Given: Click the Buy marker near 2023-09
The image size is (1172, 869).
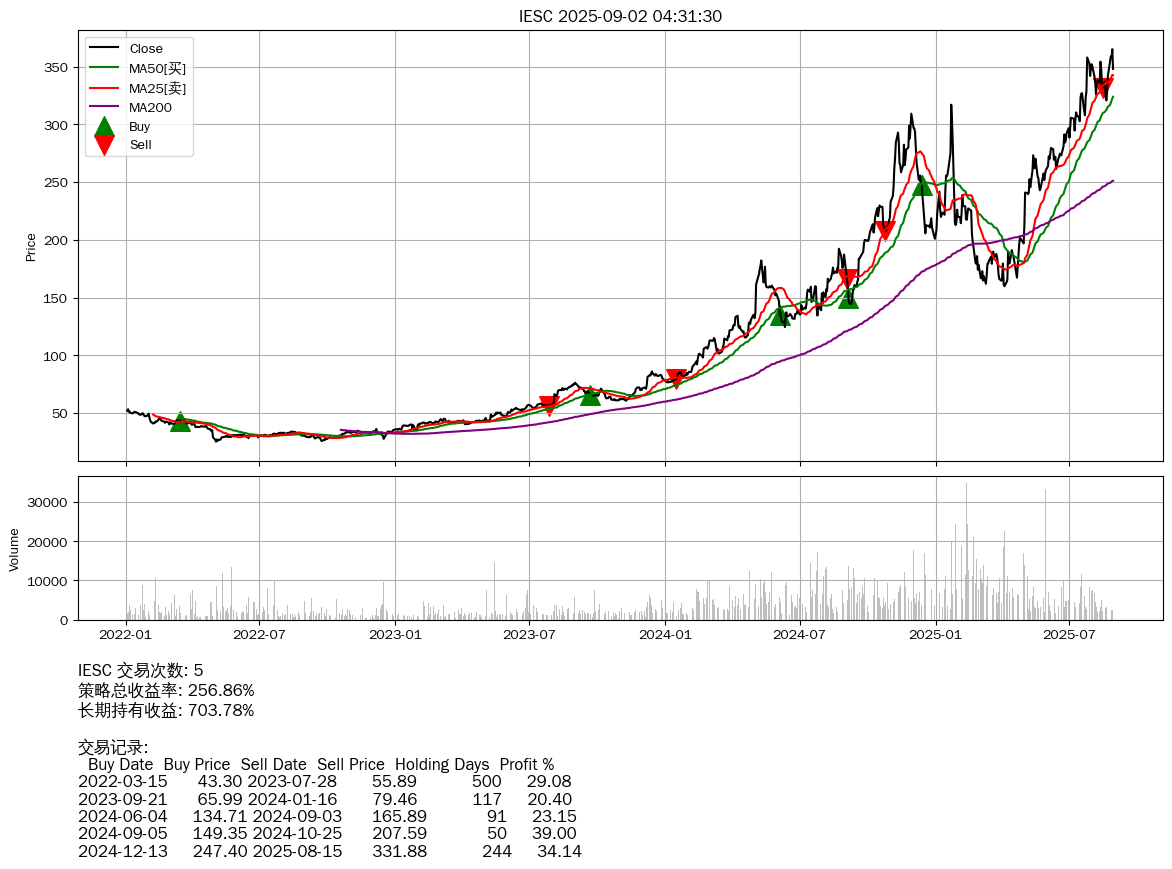Looking at the screenshot, I should click(x=591, y=396).
